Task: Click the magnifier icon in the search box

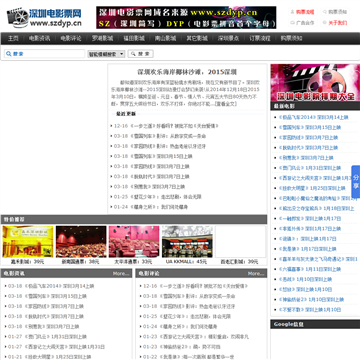Action: click(8, 54)
